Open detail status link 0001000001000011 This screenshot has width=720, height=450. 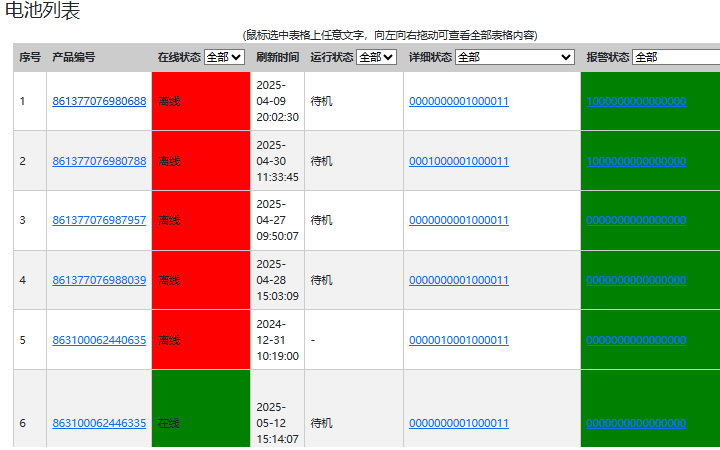[x=459, y=161]
